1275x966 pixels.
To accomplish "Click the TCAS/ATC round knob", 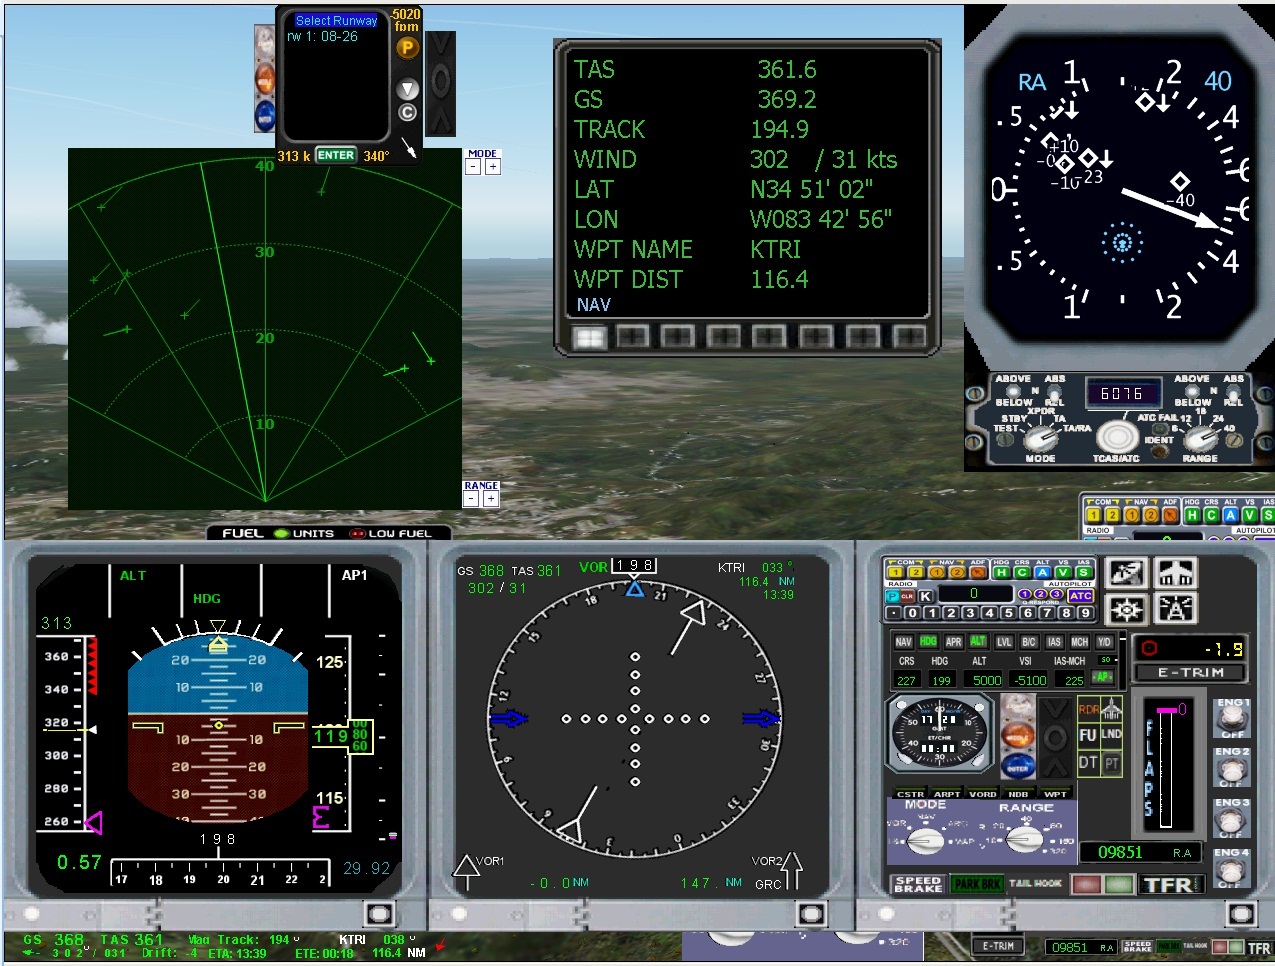I will coord(1116,437).
